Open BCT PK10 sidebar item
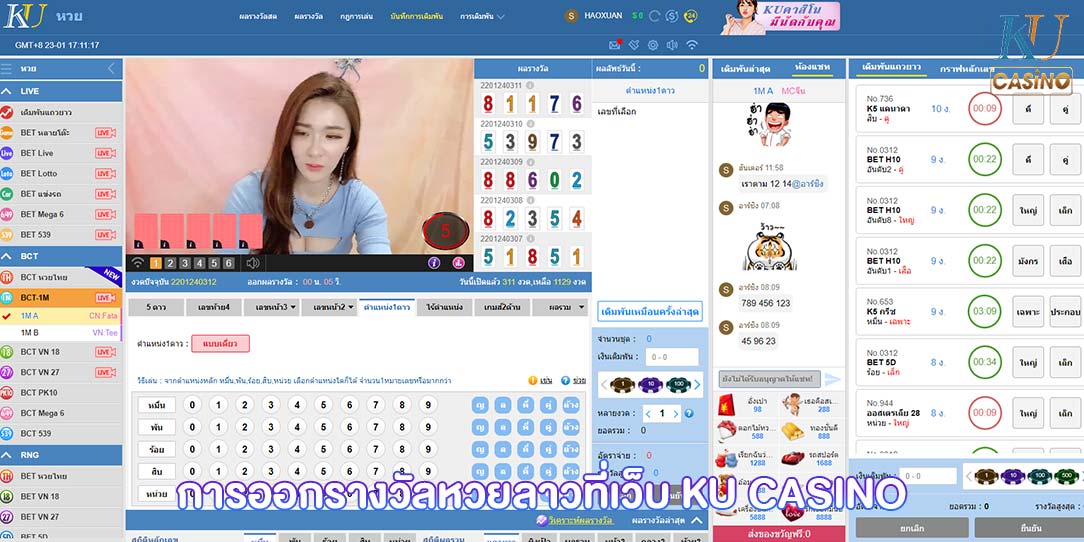This screenshot has height=542, width=1084. pyautogui.click(x=61, y=393)
